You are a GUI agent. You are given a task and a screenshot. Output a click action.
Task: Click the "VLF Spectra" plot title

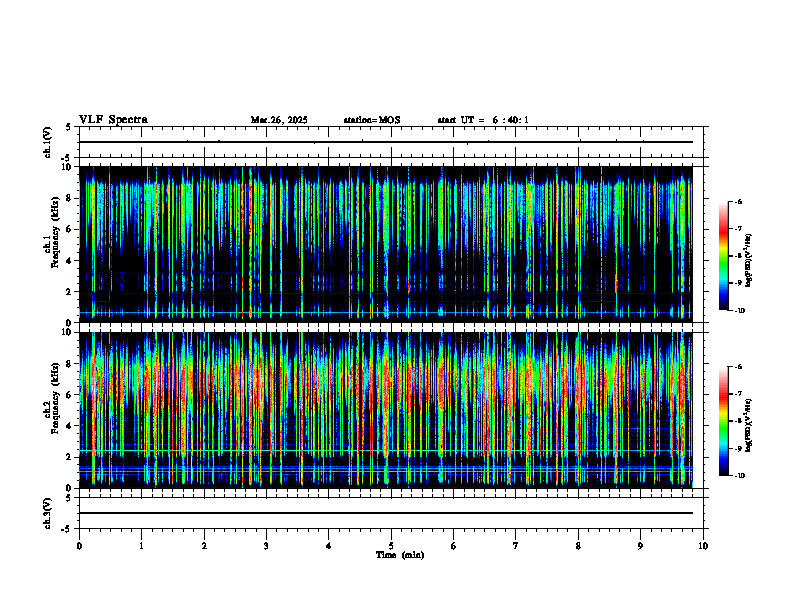[x=113, y=120]
